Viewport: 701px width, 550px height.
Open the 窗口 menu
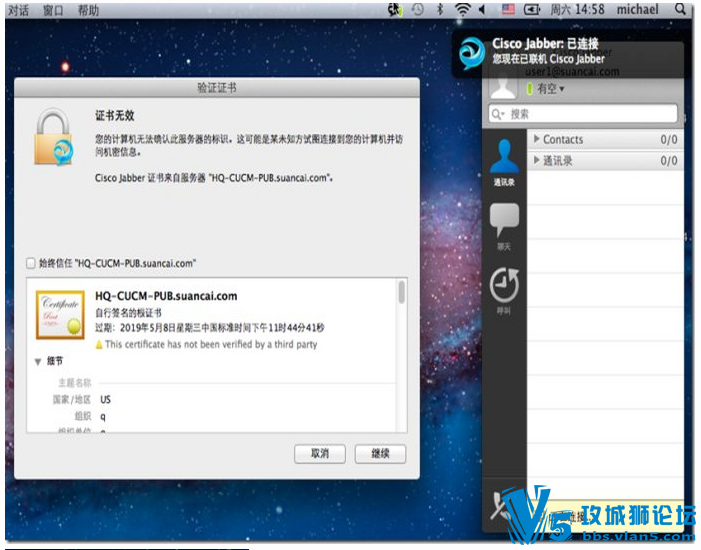coord(53,10)
